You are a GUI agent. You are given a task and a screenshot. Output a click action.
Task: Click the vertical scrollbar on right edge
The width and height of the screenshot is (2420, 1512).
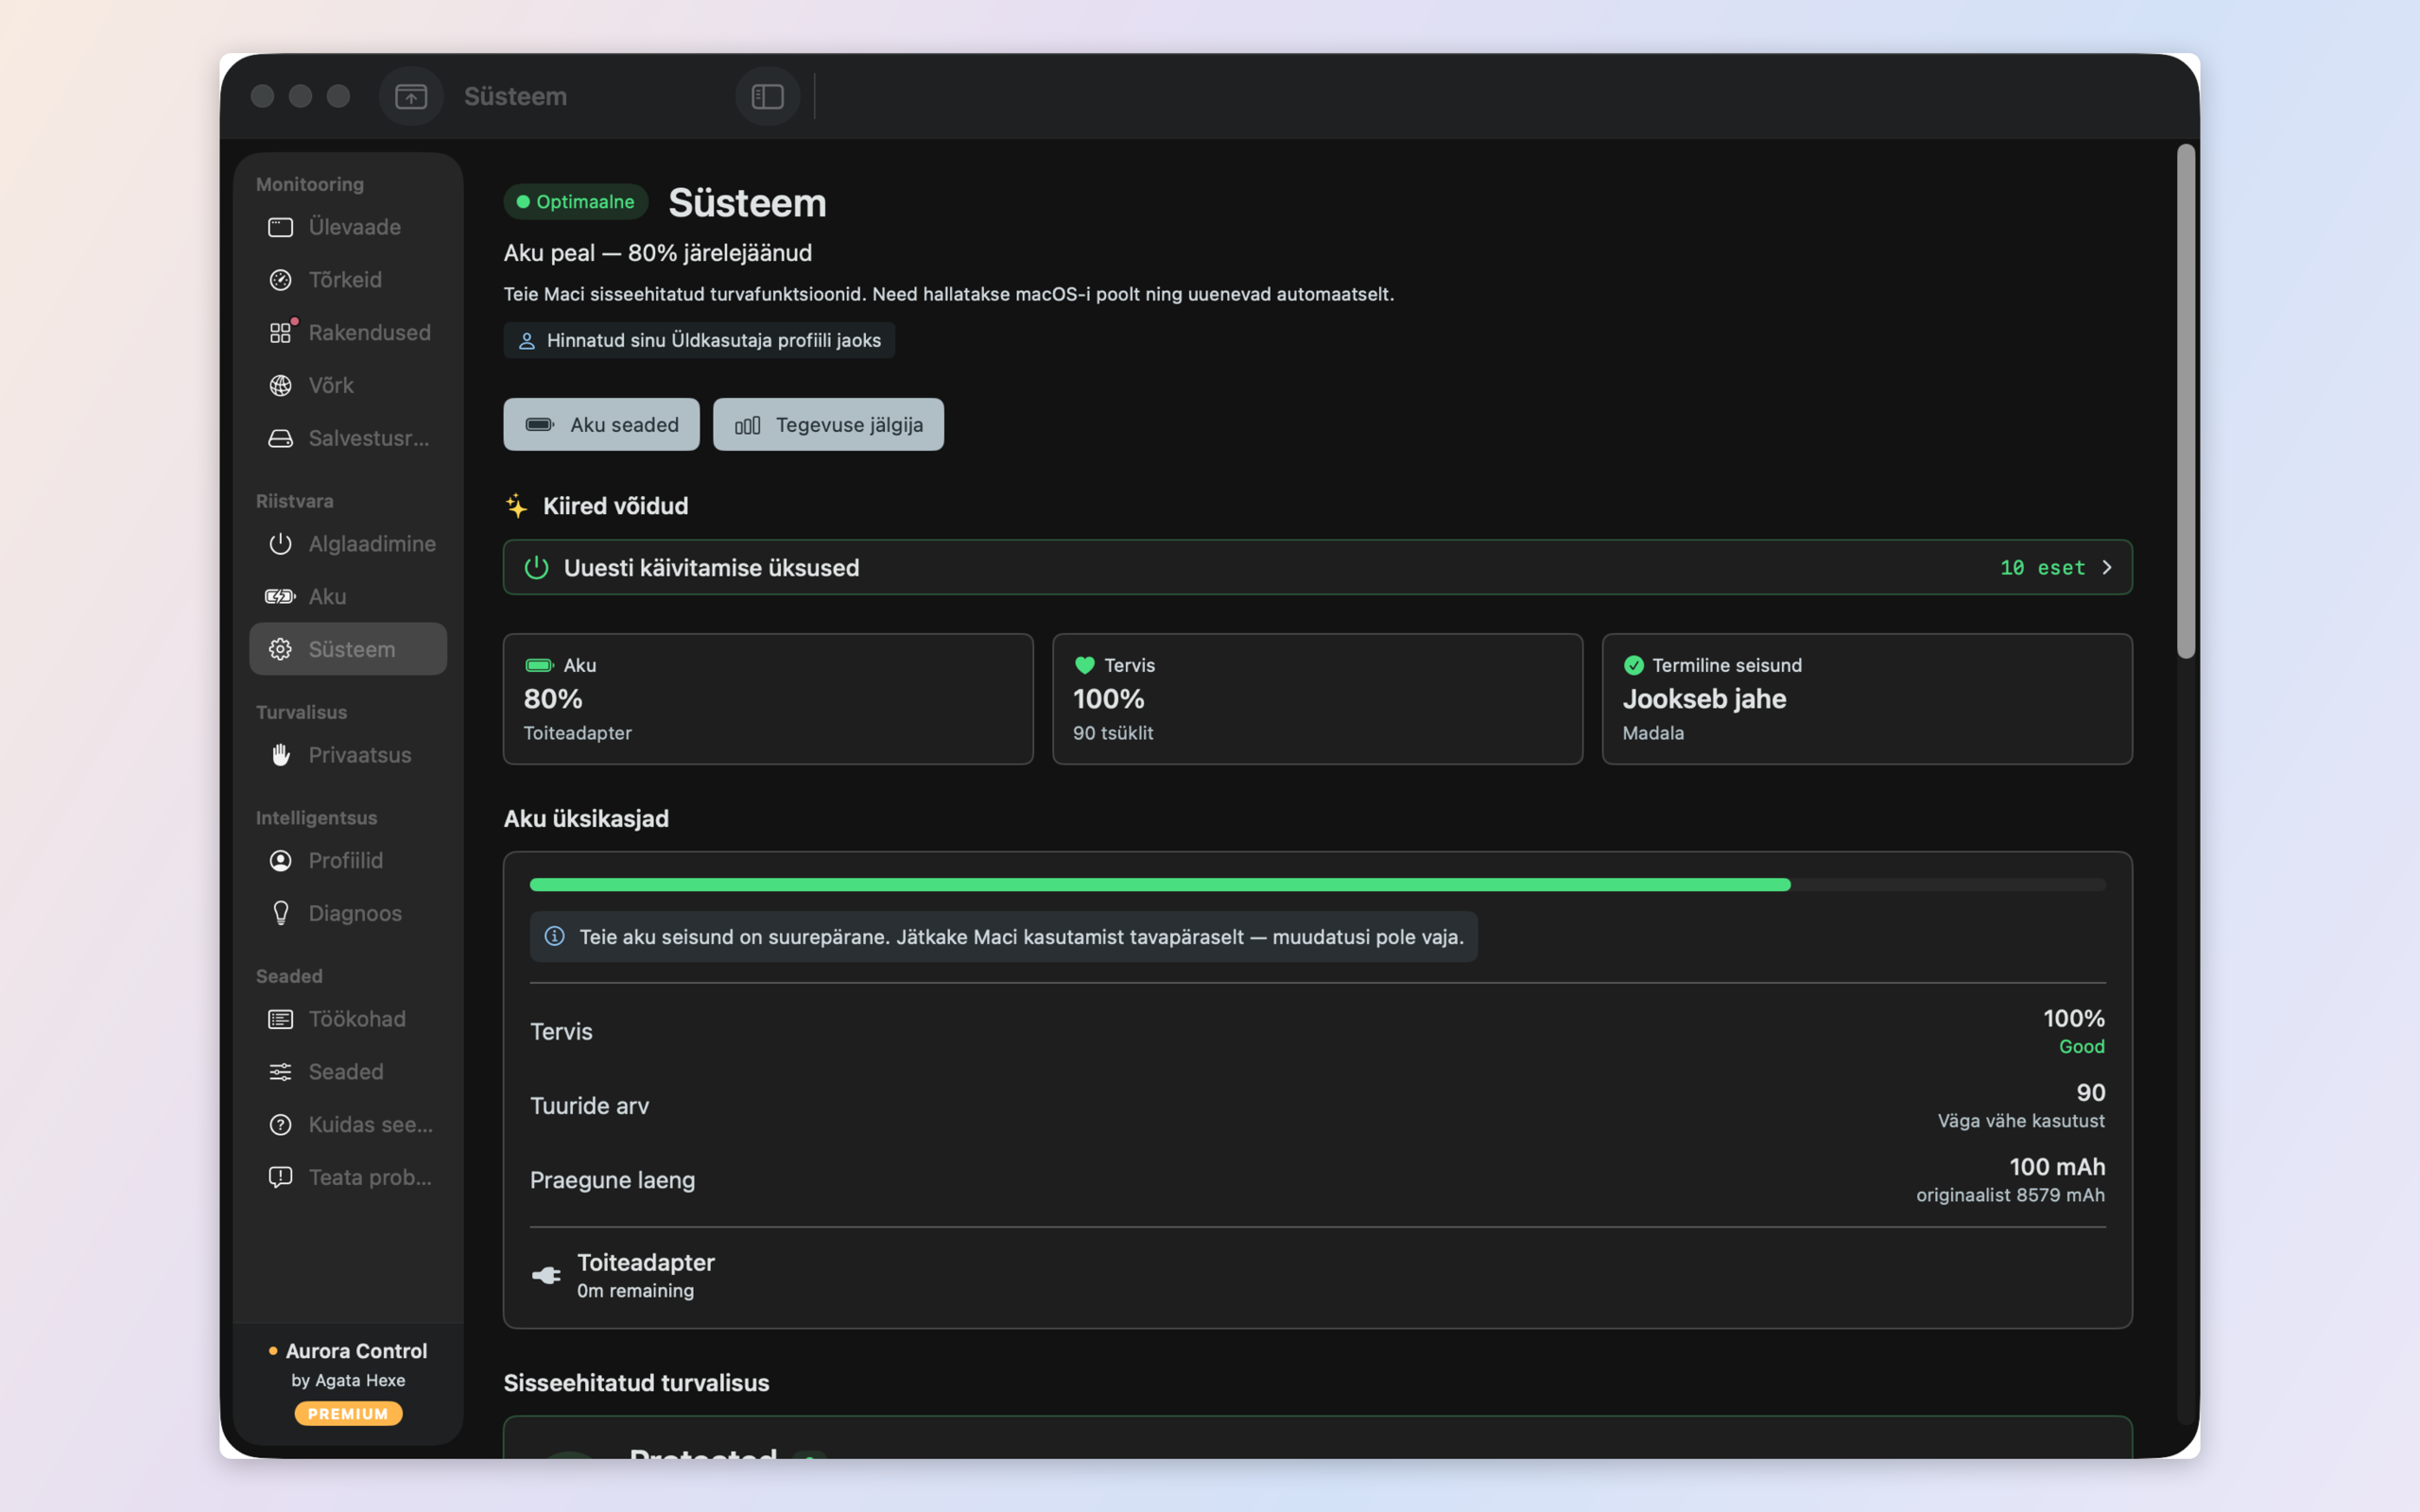[2186, 401]
